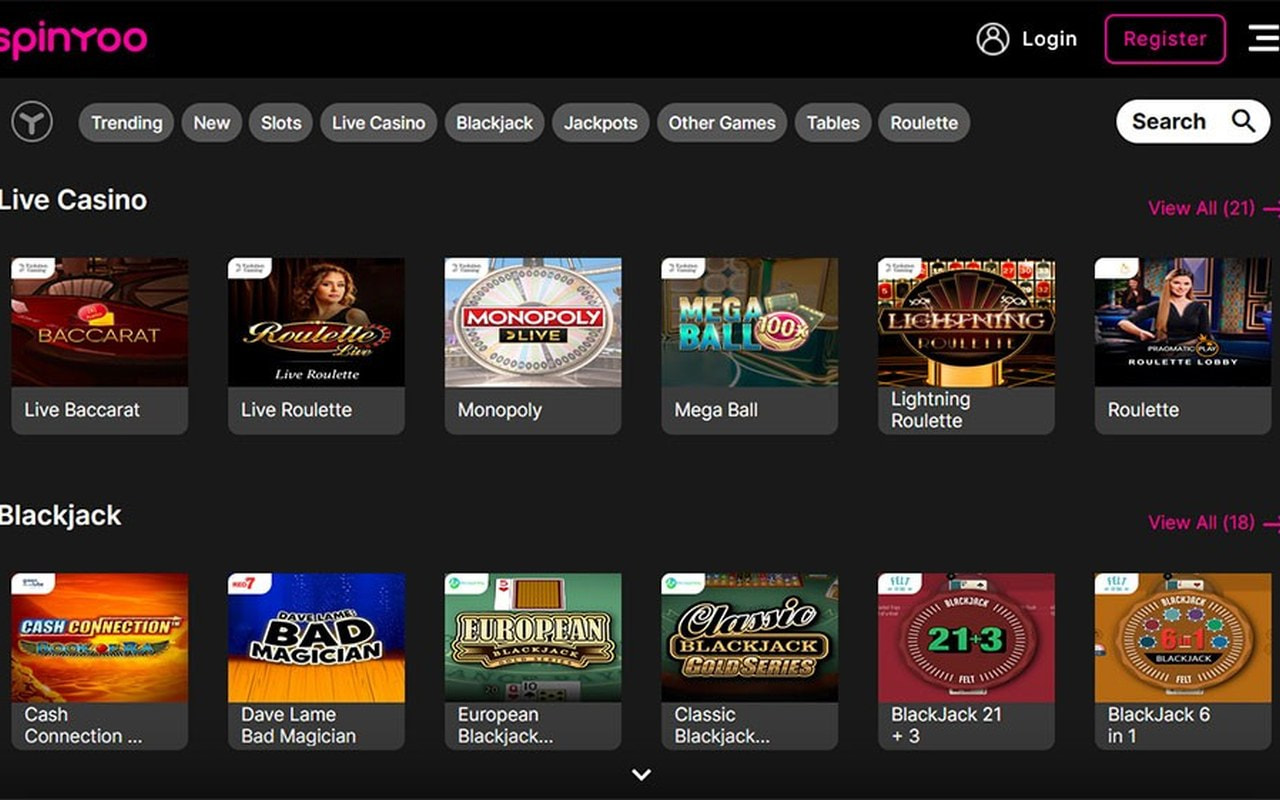Click the 'Classic Blackjack...' card title
The height and width of the screenshot is (800, 1280).
(x=722, y=725)
